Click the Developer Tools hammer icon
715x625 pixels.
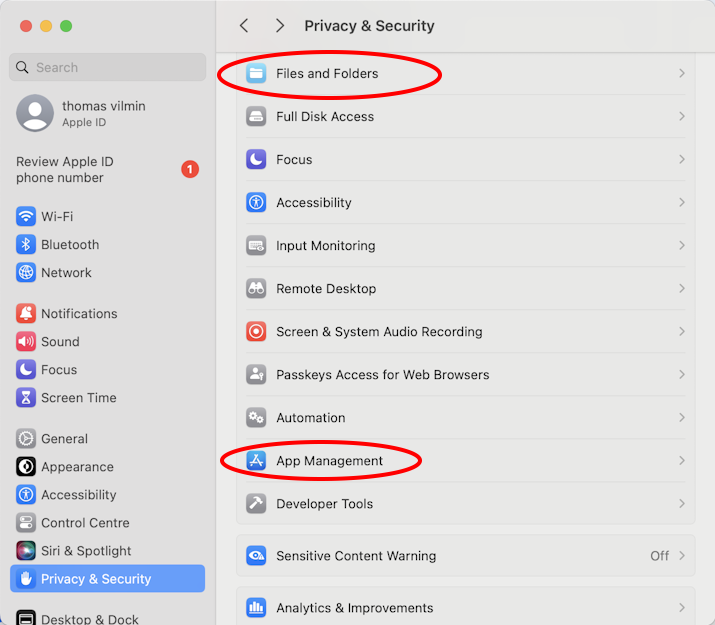pyautogui.click(x=256, y=504)
